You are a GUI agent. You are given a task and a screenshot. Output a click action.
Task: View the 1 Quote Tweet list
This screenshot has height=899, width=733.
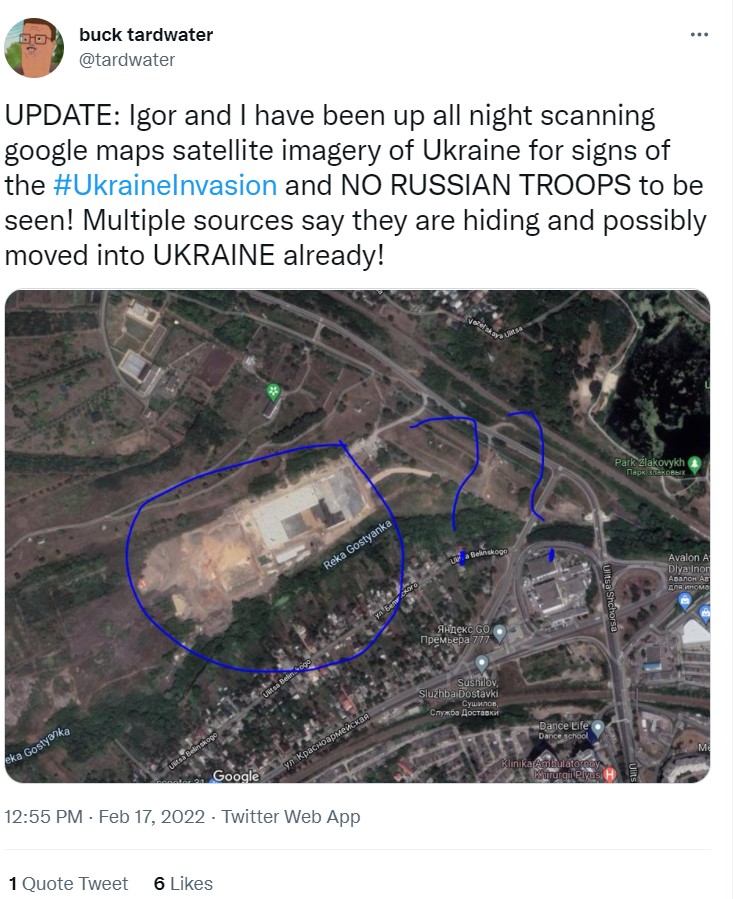click(69, 883)
